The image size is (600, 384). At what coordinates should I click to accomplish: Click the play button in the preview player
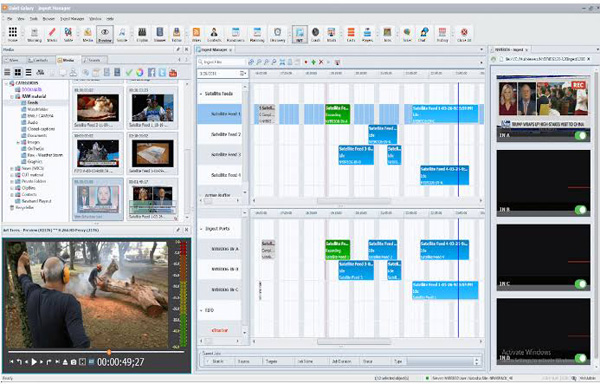point(34,361)
